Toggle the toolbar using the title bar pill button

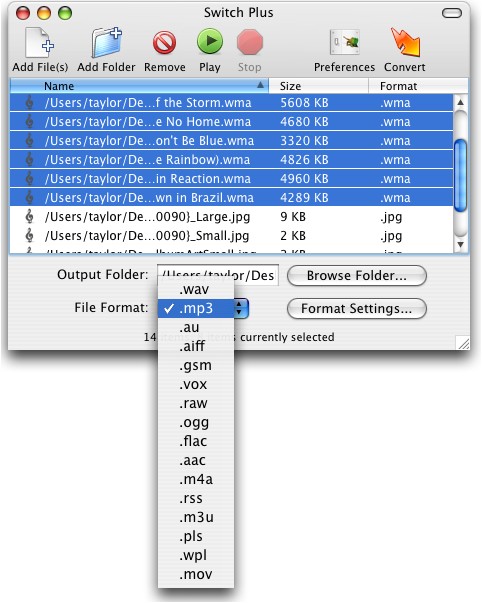(x=452, y=13)
